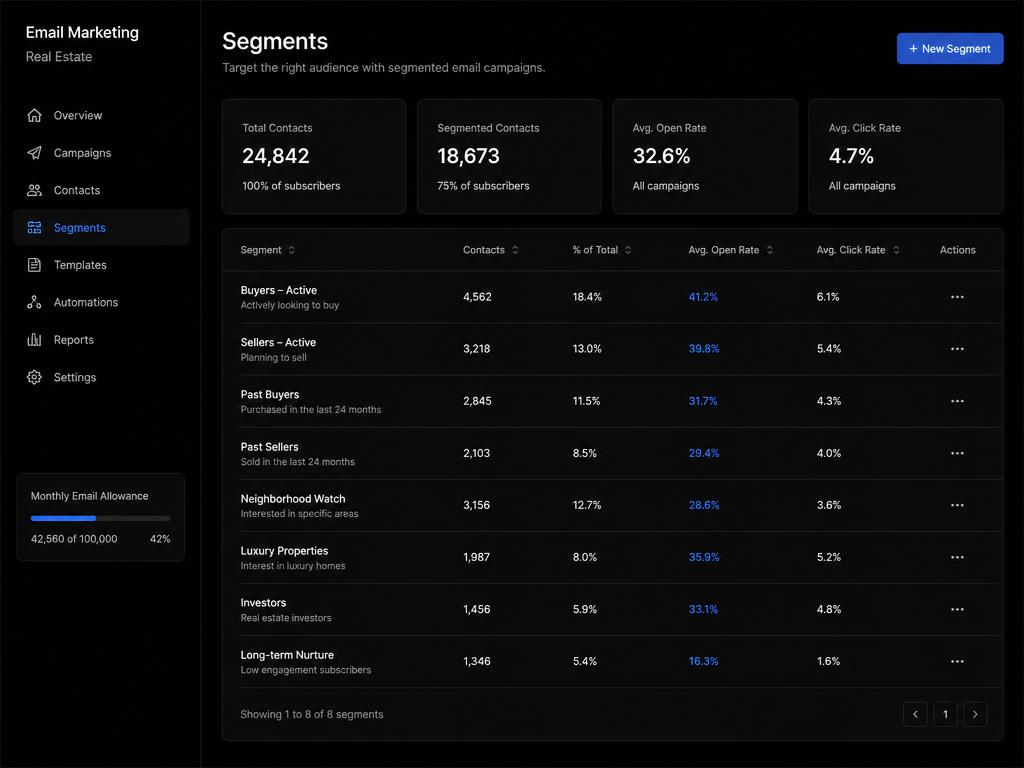The height and width of the screenshot is (768, 1024).
Task: Click the 4.8% click rate cell
Action: point(829,609)
